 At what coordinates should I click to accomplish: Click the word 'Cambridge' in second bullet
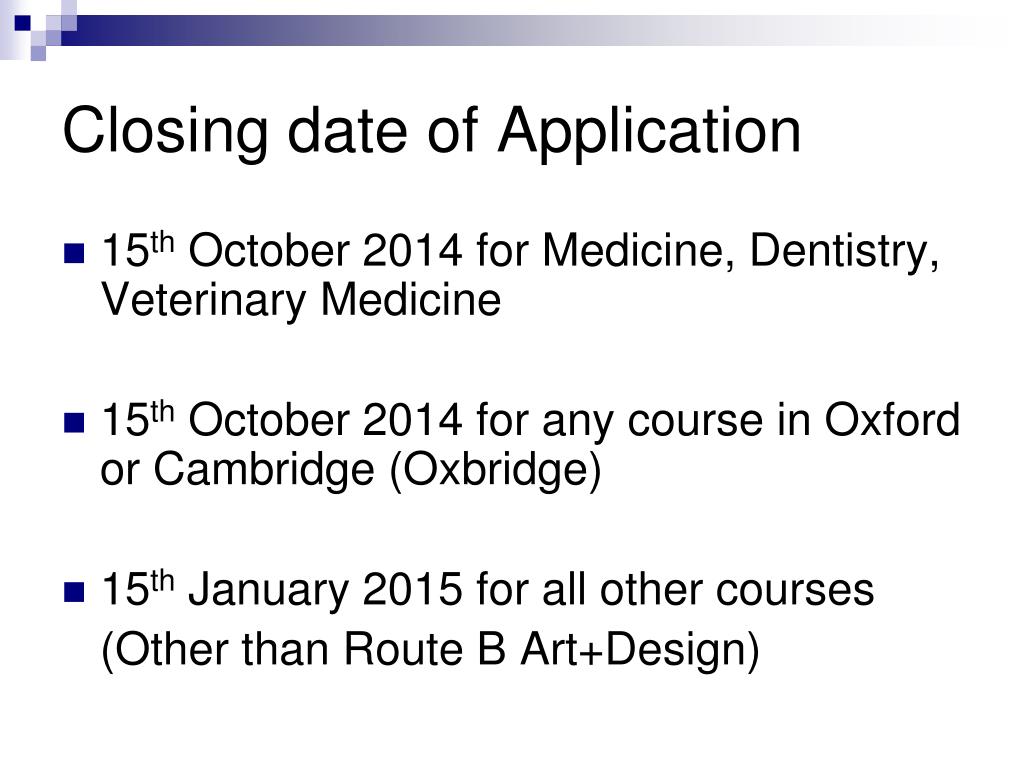pos(263,470)
